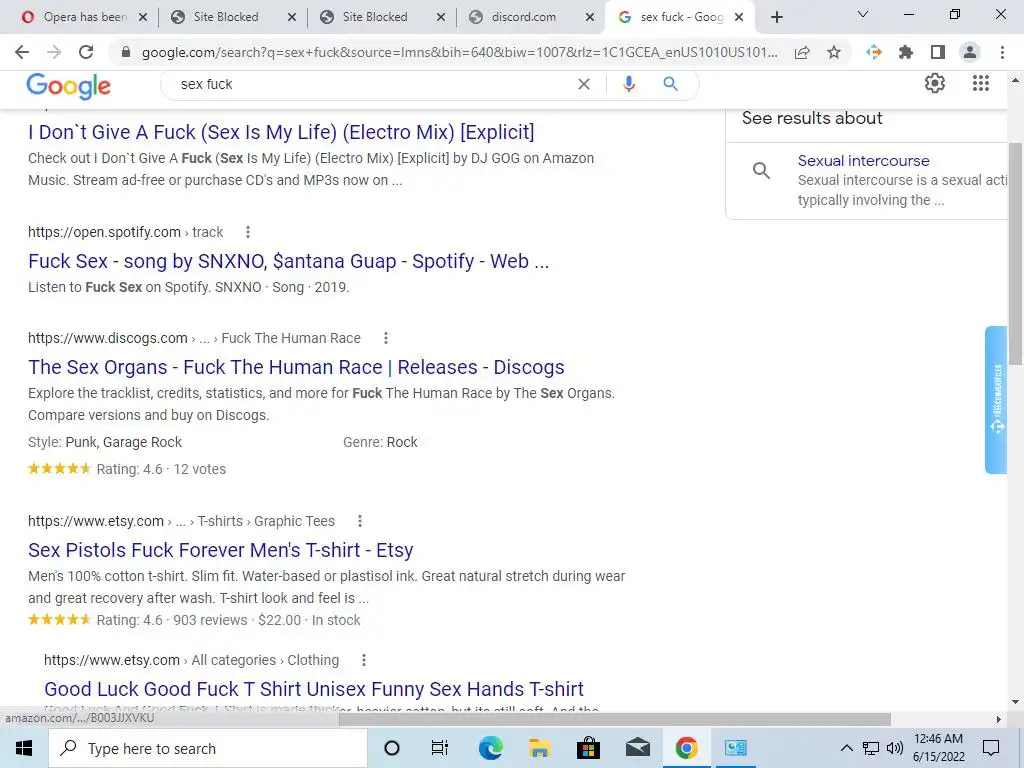Open a new tab with plus button

[x=776, y=17]
